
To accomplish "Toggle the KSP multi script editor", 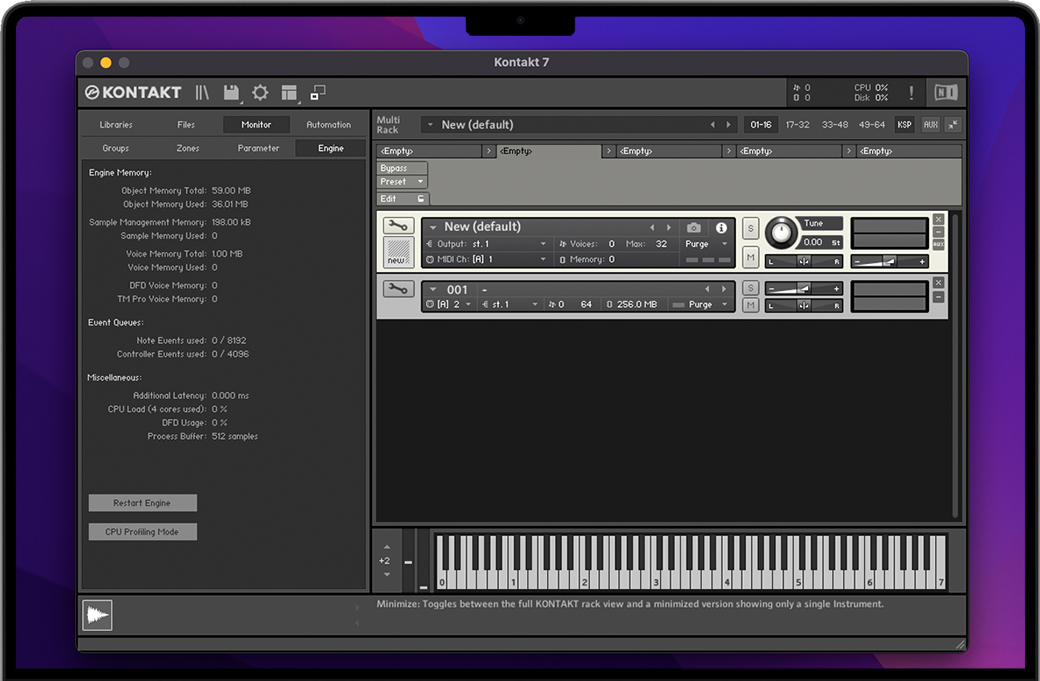I will [x=904, y=125].
